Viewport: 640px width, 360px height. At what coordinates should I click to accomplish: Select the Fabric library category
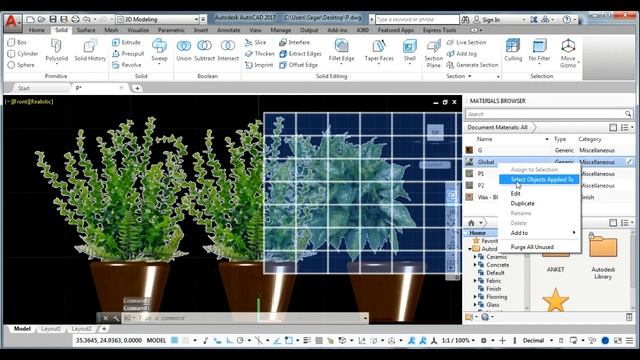493,281
